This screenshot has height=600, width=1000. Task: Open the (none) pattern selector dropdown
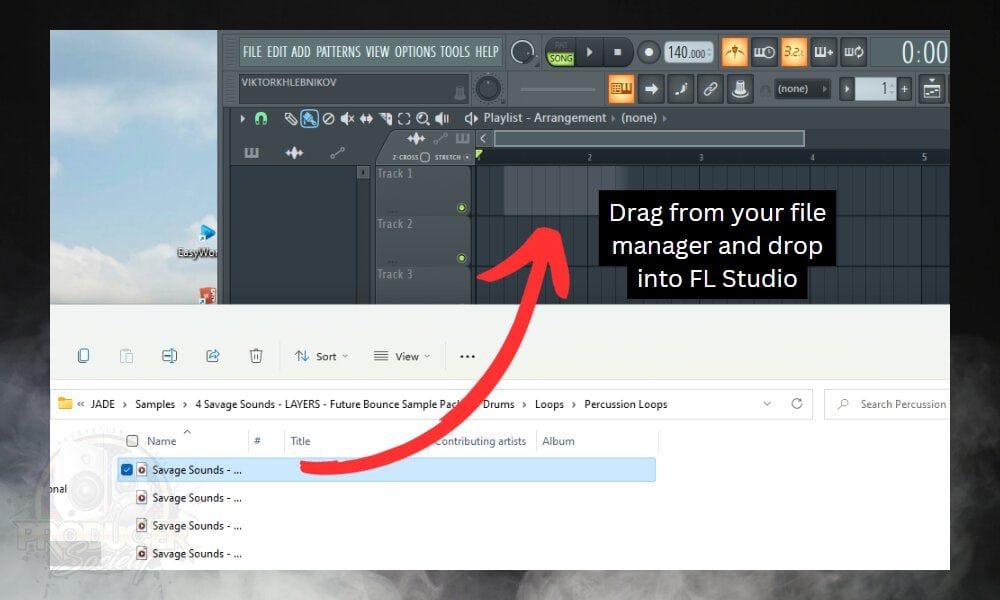[x=802, y=89]
